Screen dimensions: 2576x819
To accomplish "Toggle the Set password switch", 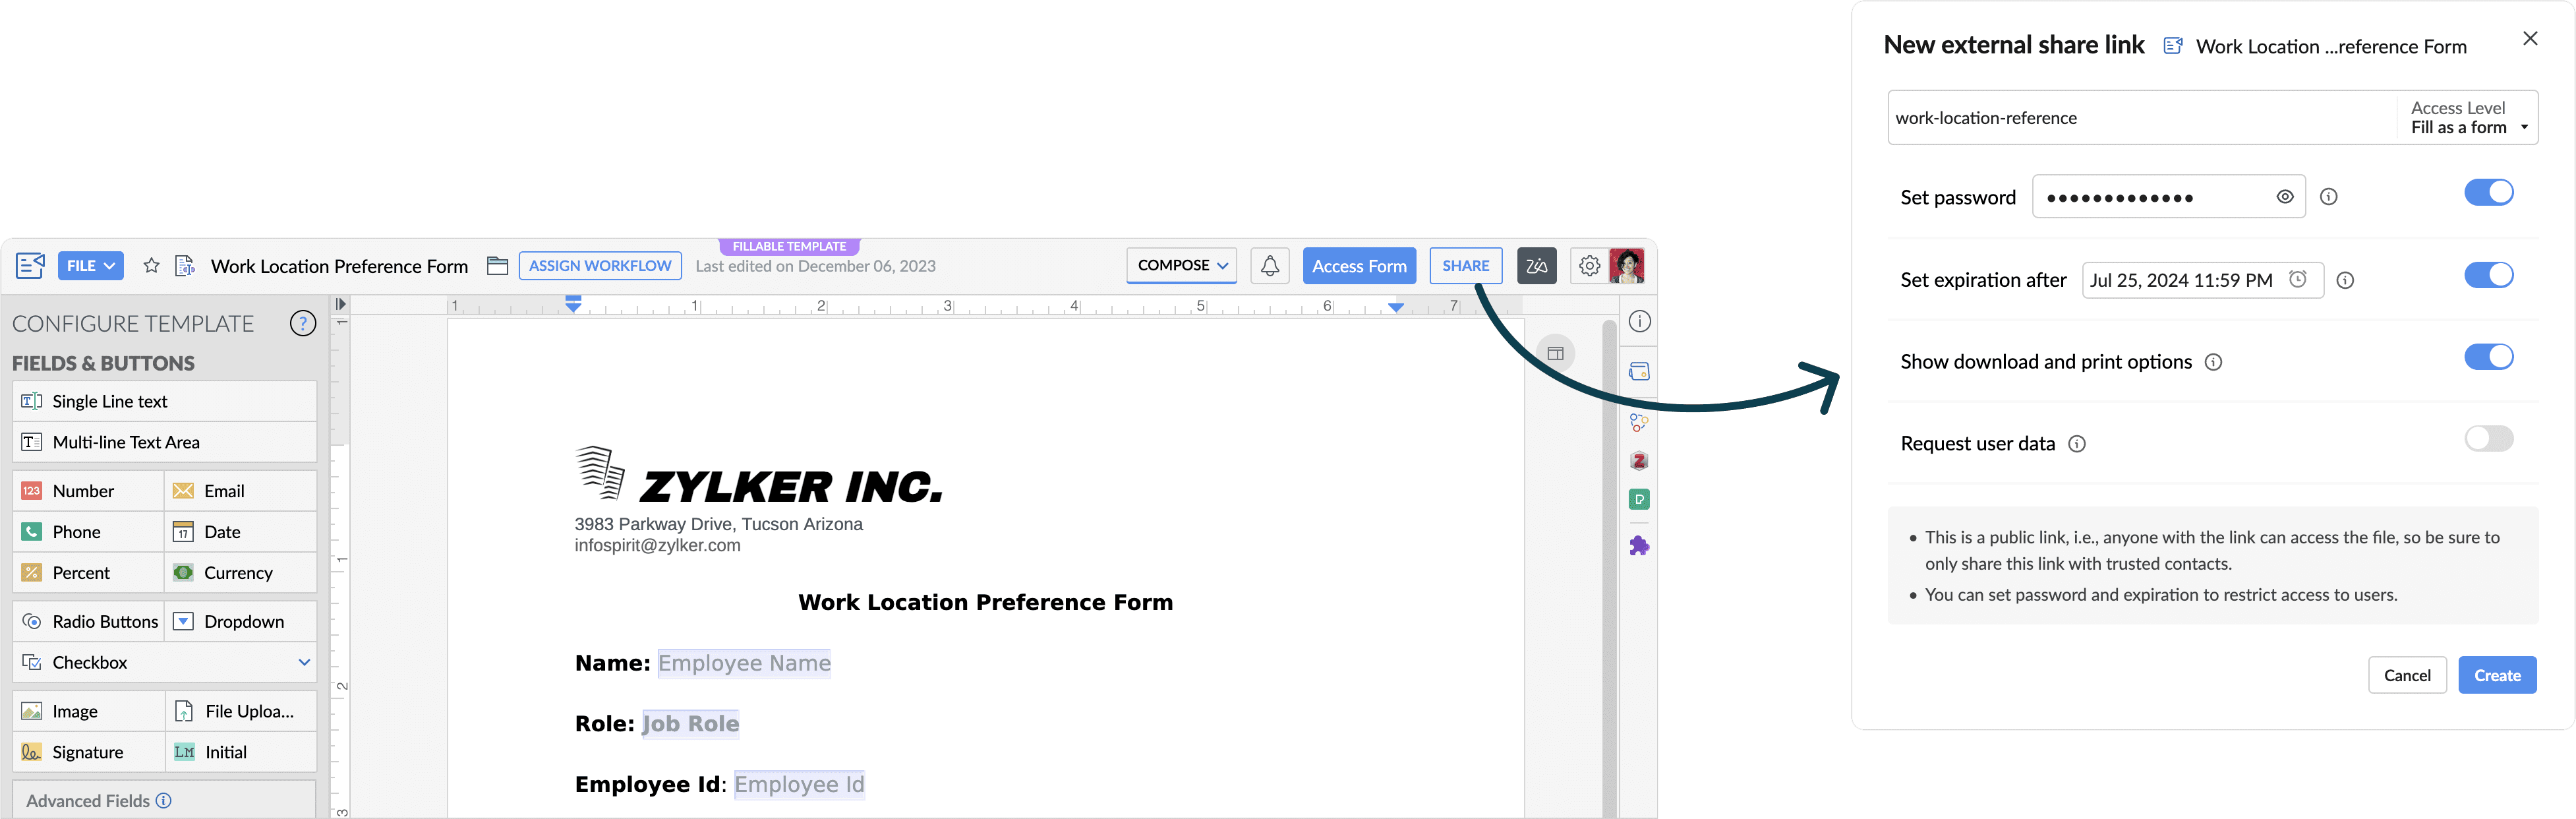I will click(x=2488, y=193).
